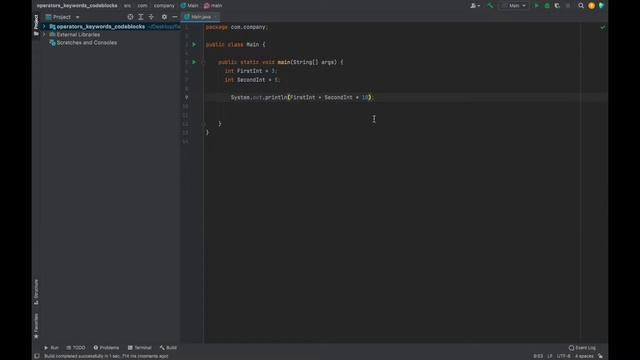
Task: Collapse all items in Project panel
Action: point(151,17)
